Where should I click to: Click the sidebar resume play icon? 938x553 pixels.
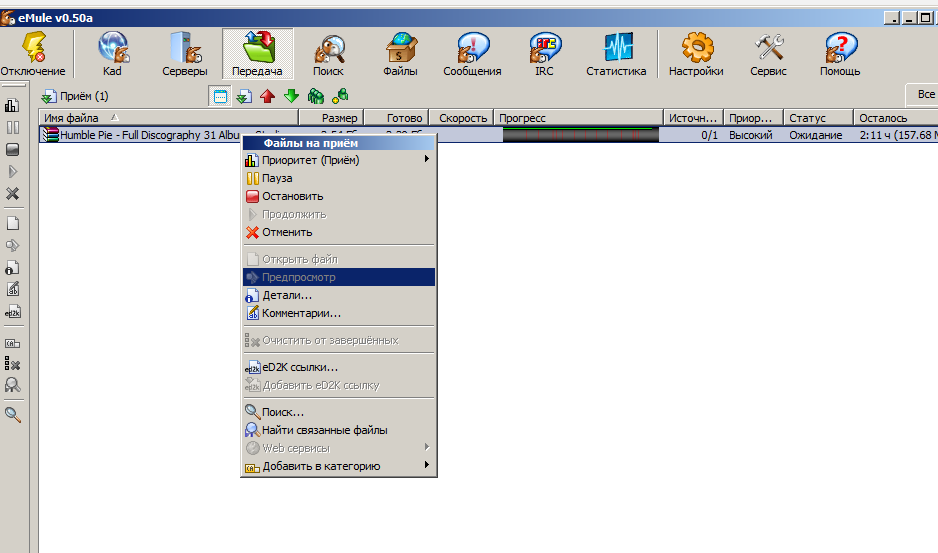(13, 172)
